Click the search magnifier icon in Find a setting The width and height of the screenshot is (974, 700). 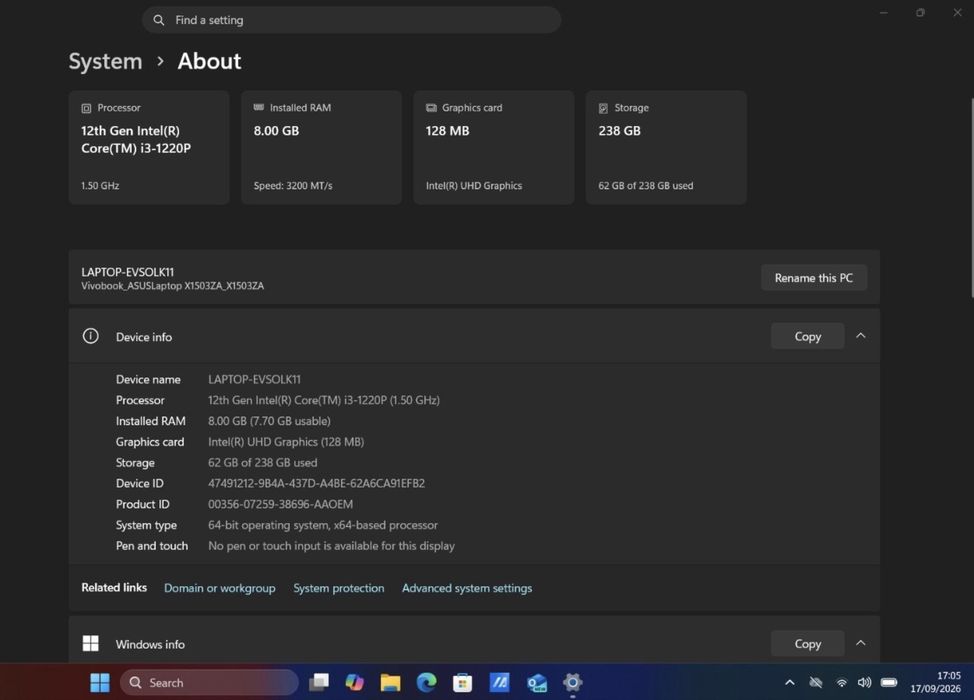pyautogui.click(x=159, y=20)
